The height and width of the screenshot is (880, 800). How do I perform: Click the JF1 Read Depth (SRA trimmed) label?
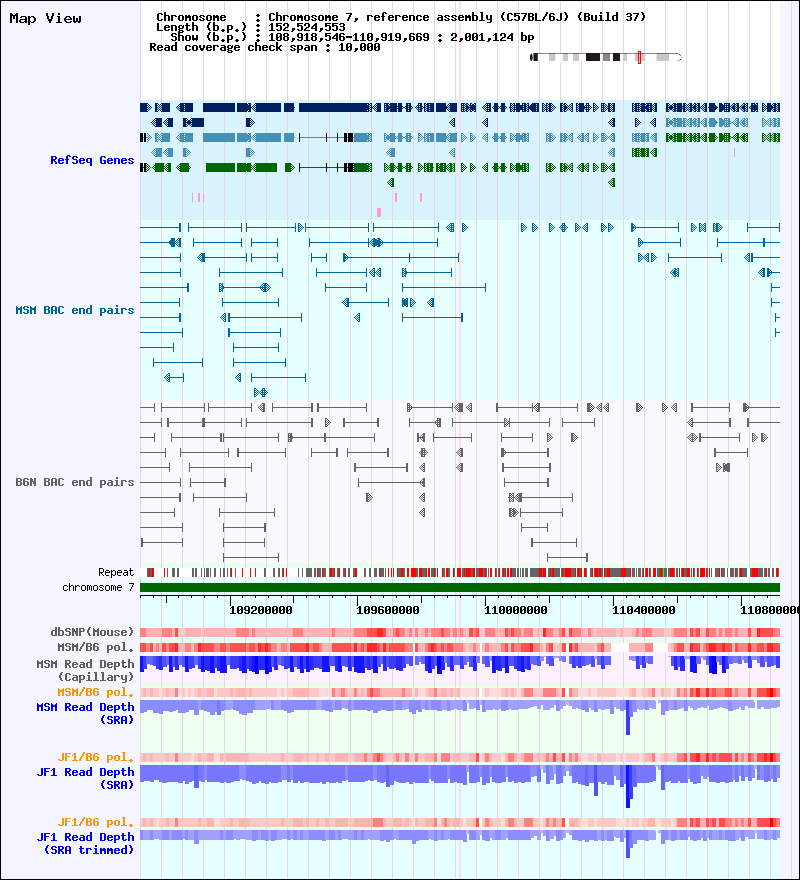tap(85, 844)
